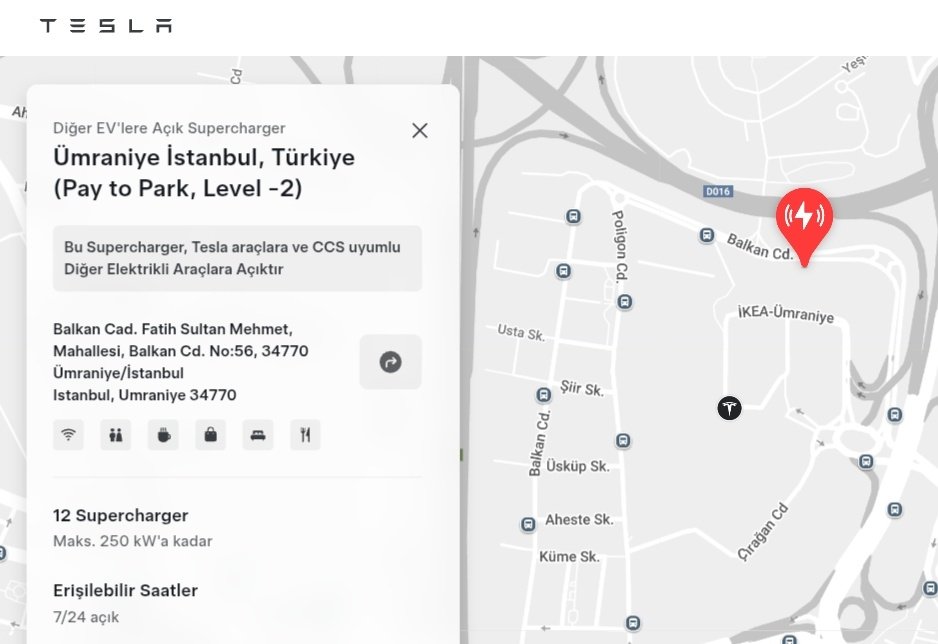Select the lodging bed amenity icon

tap(258, 435)
